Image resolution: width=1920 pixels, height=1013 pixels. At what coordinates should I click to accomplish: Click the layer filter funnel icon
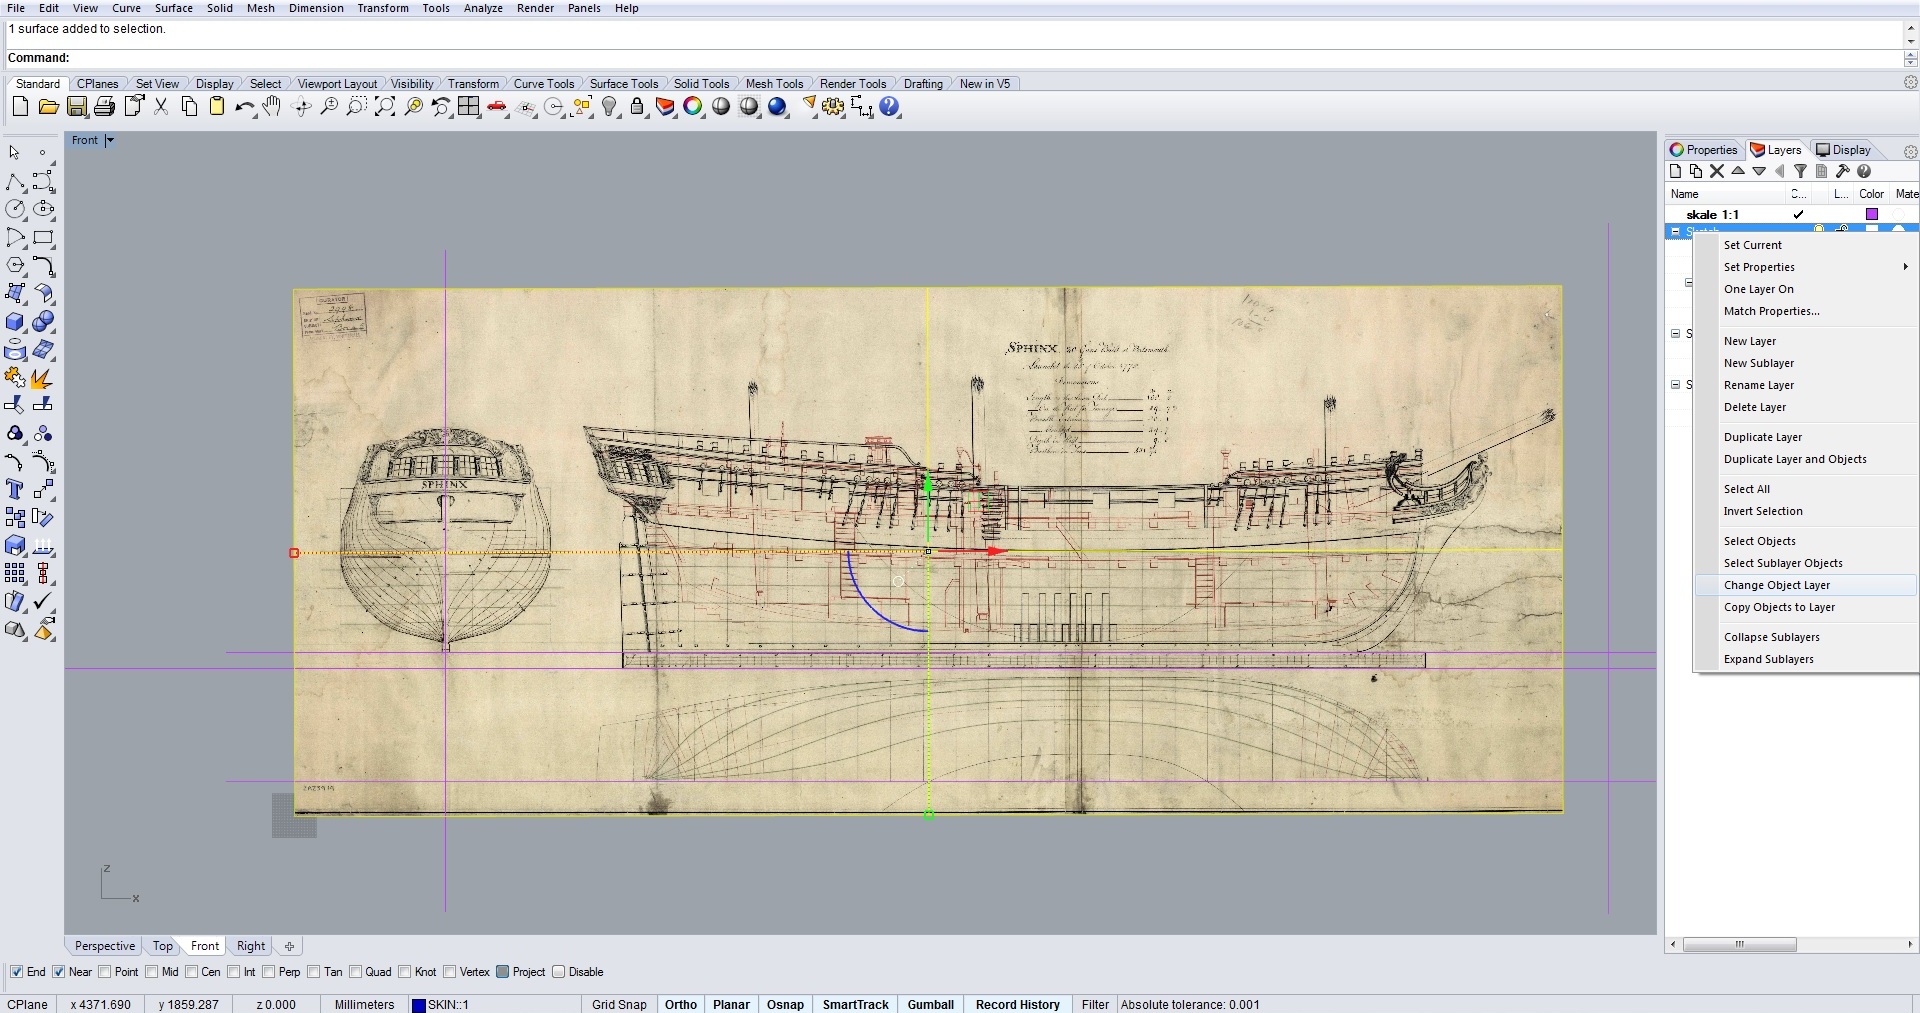point(1800,171)
